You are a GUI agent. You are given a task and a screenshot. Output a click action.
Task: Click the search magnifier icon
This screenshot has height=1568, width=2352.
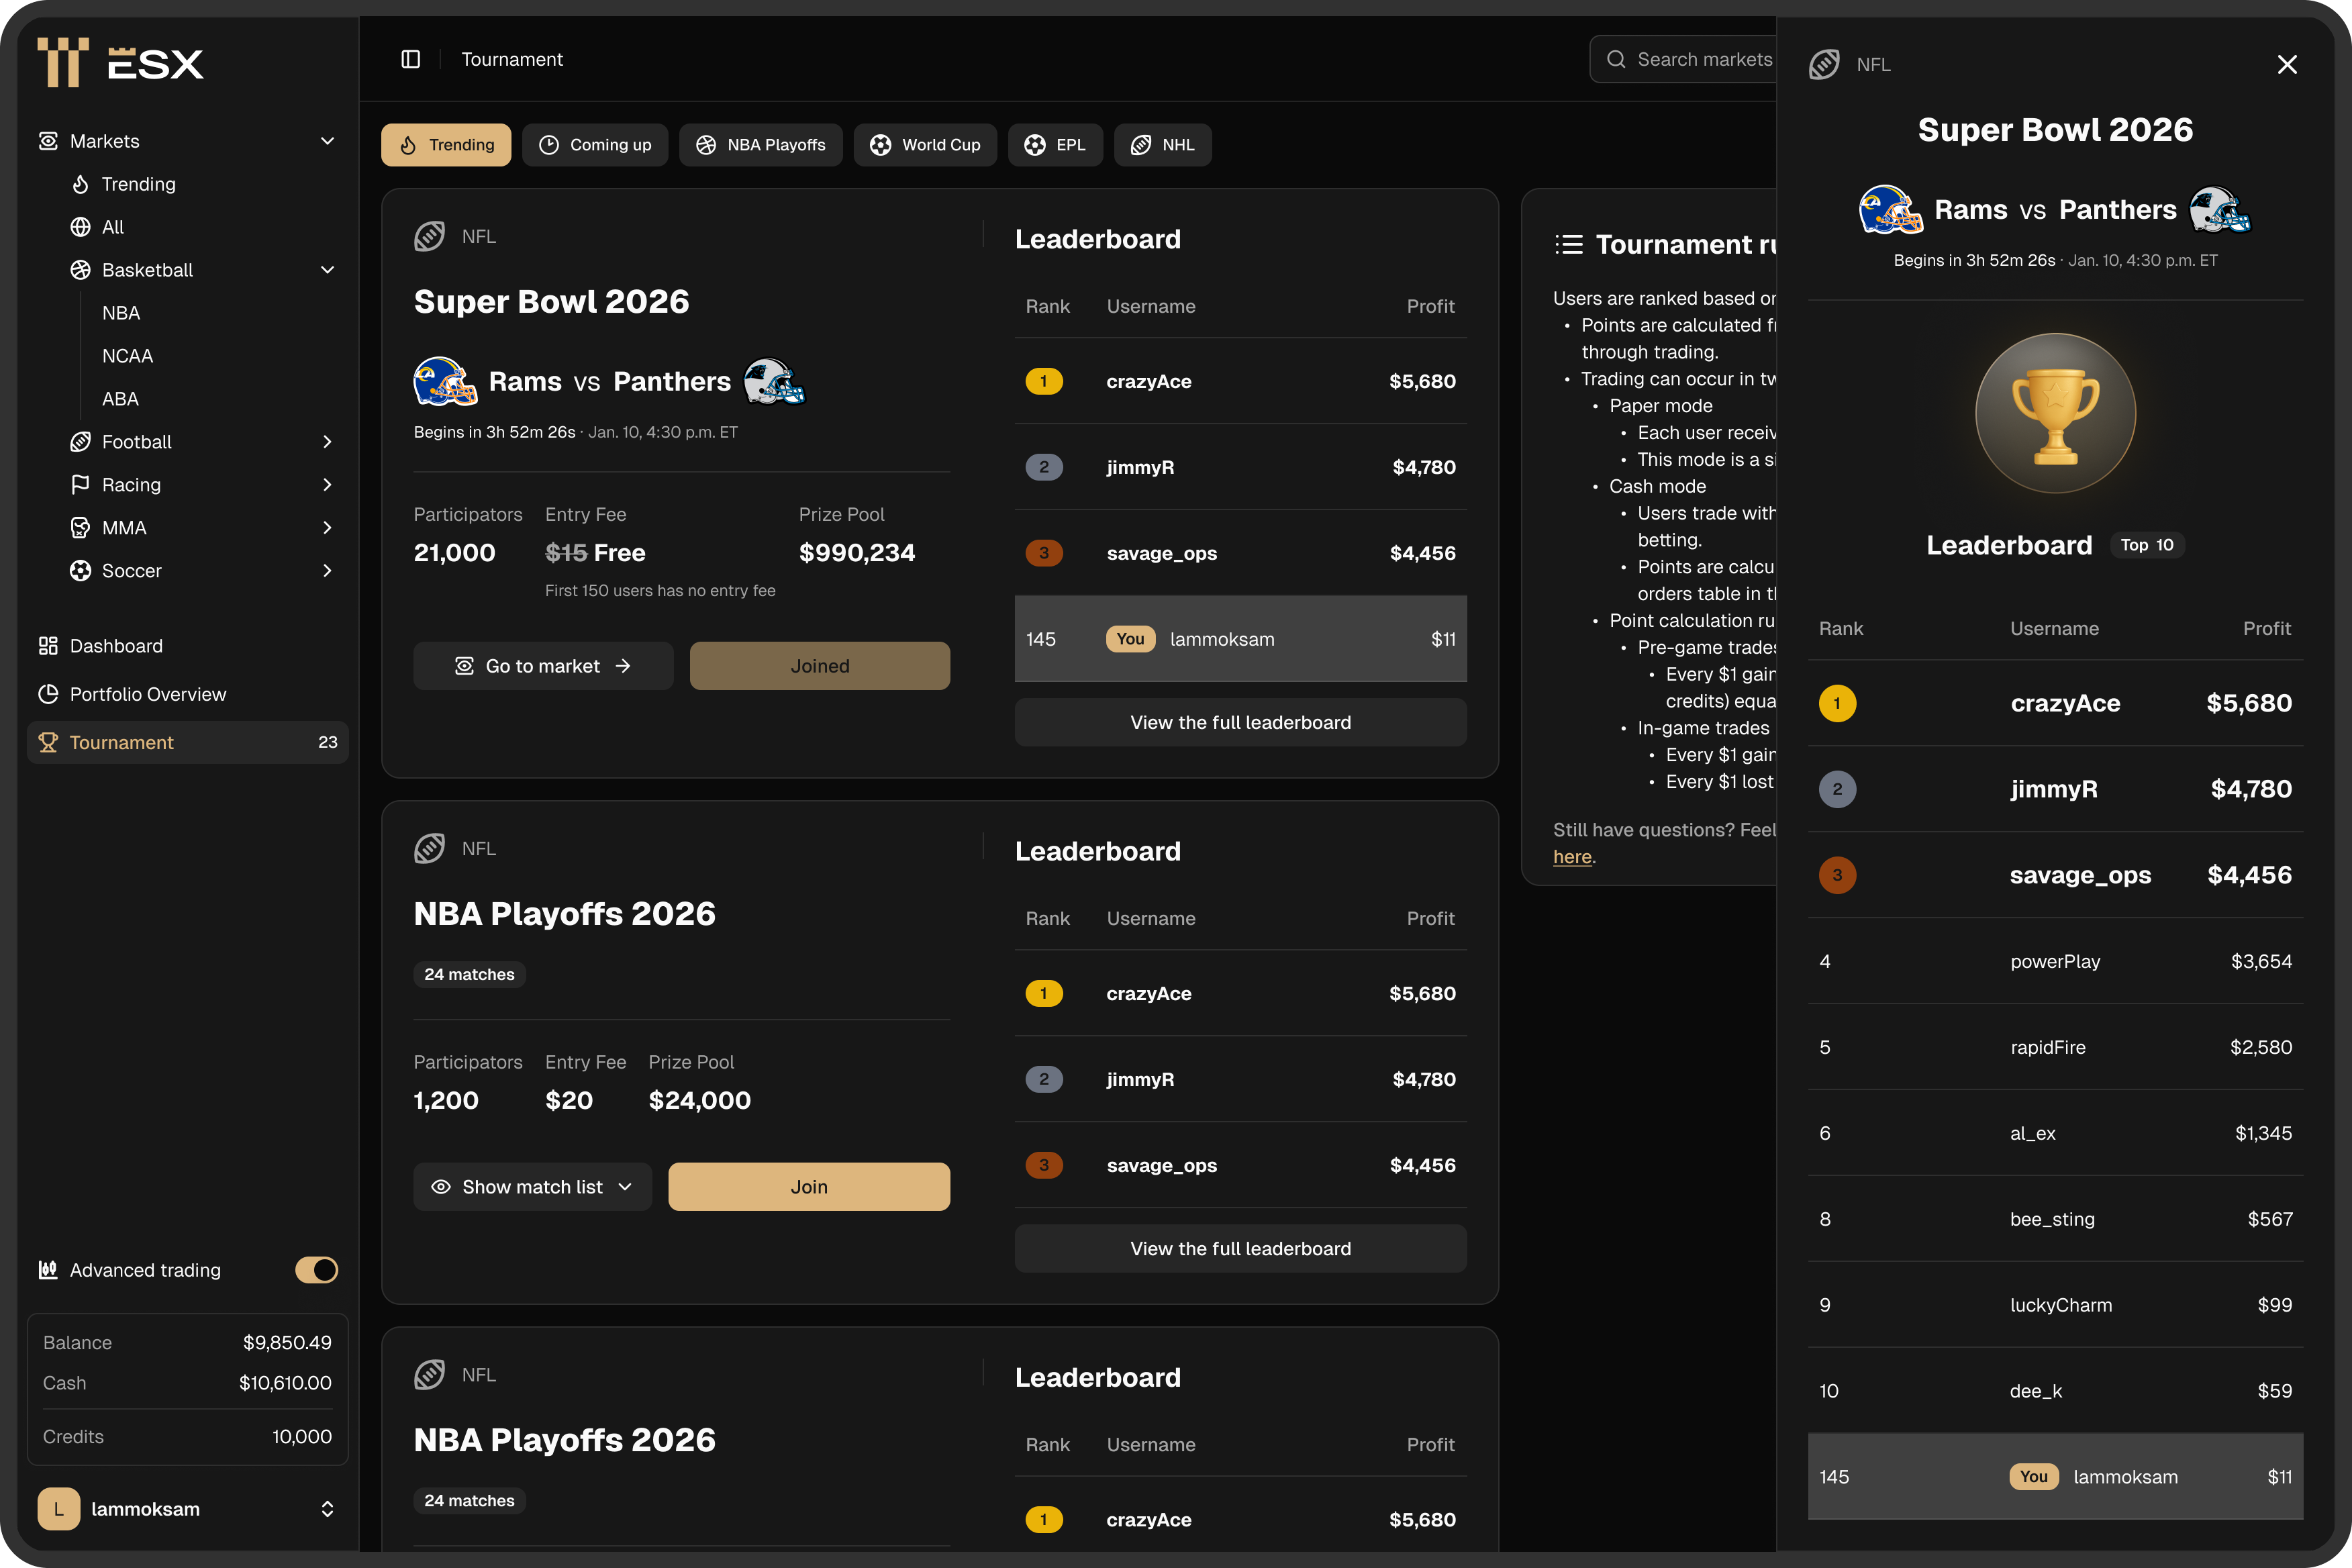(x=1615, y=59)
